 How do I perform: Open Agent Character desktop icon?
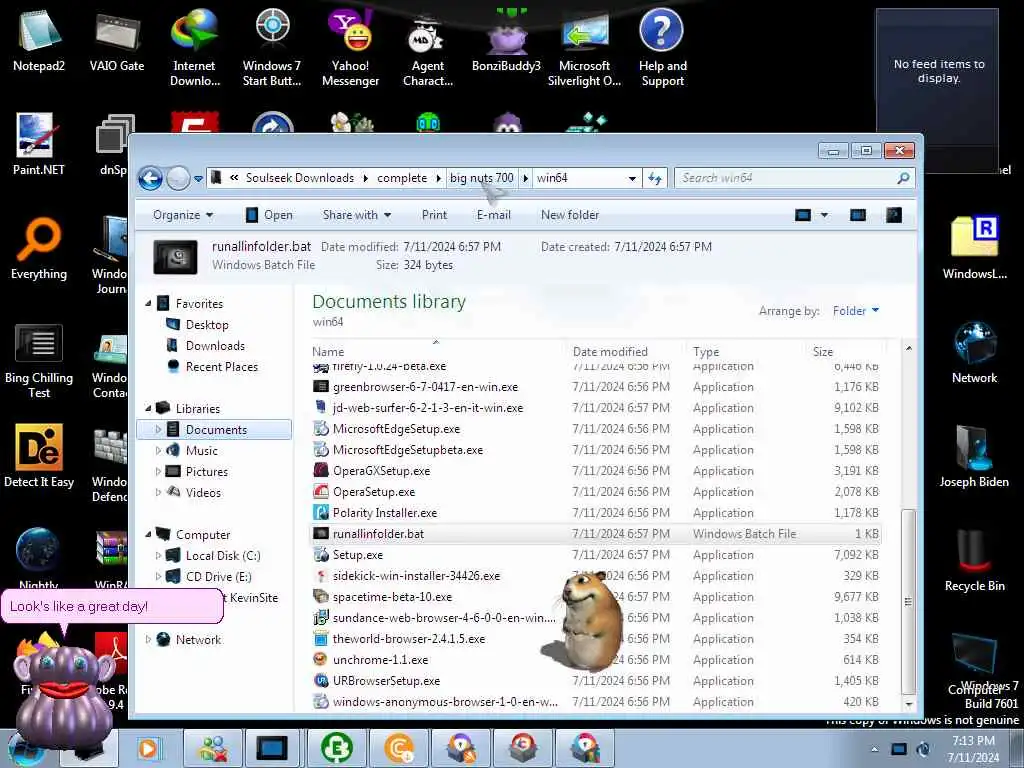[428, 52]
